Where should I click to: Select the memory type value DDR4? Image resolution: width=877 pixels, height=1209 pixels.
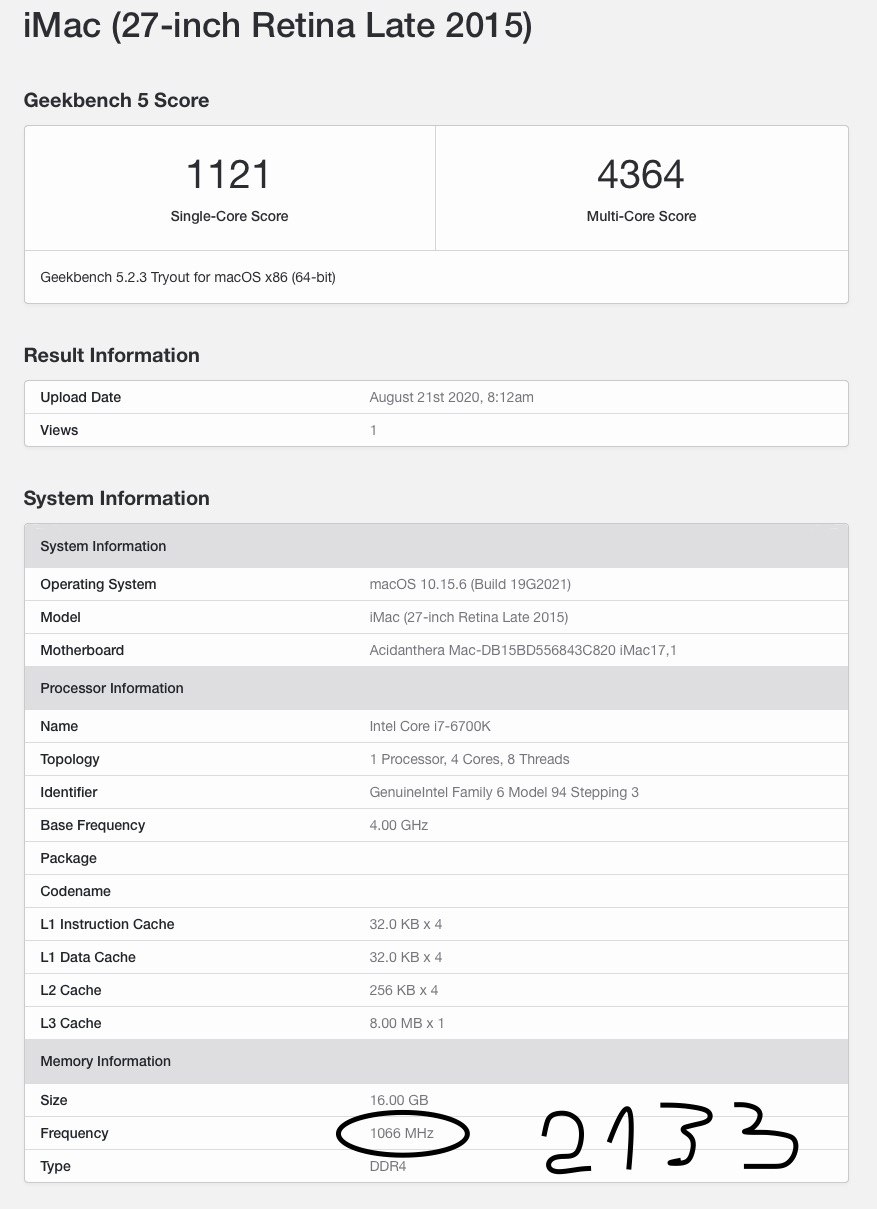[388, 1166]
